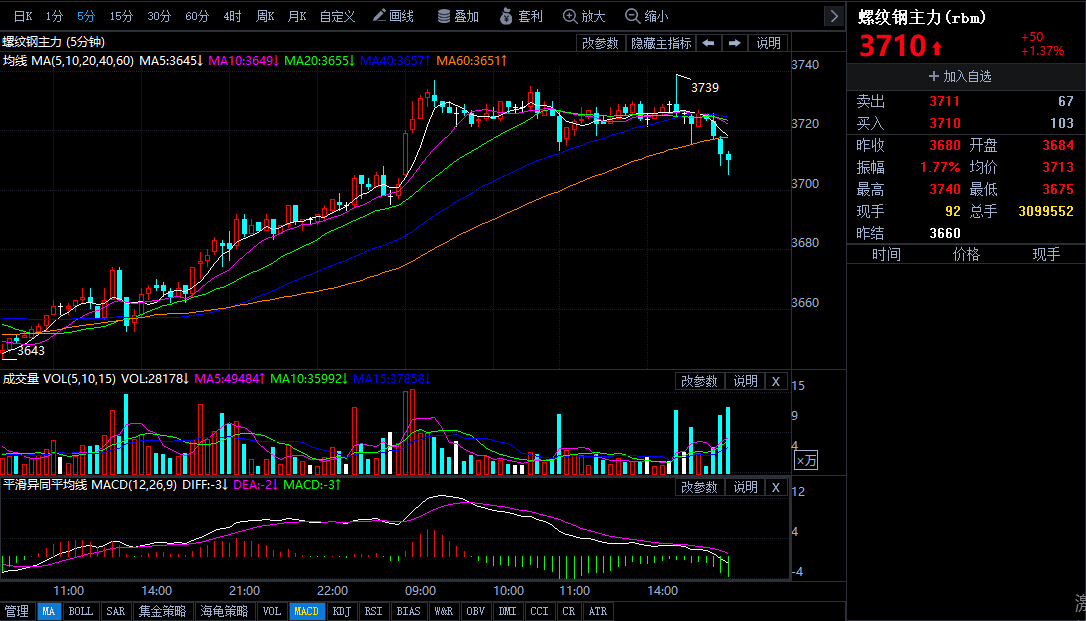This screenshot has width=1086, height=621.
Task: Open 说明 for the main MA indicator
Action: pyautogui.click(x=768, y=43)
